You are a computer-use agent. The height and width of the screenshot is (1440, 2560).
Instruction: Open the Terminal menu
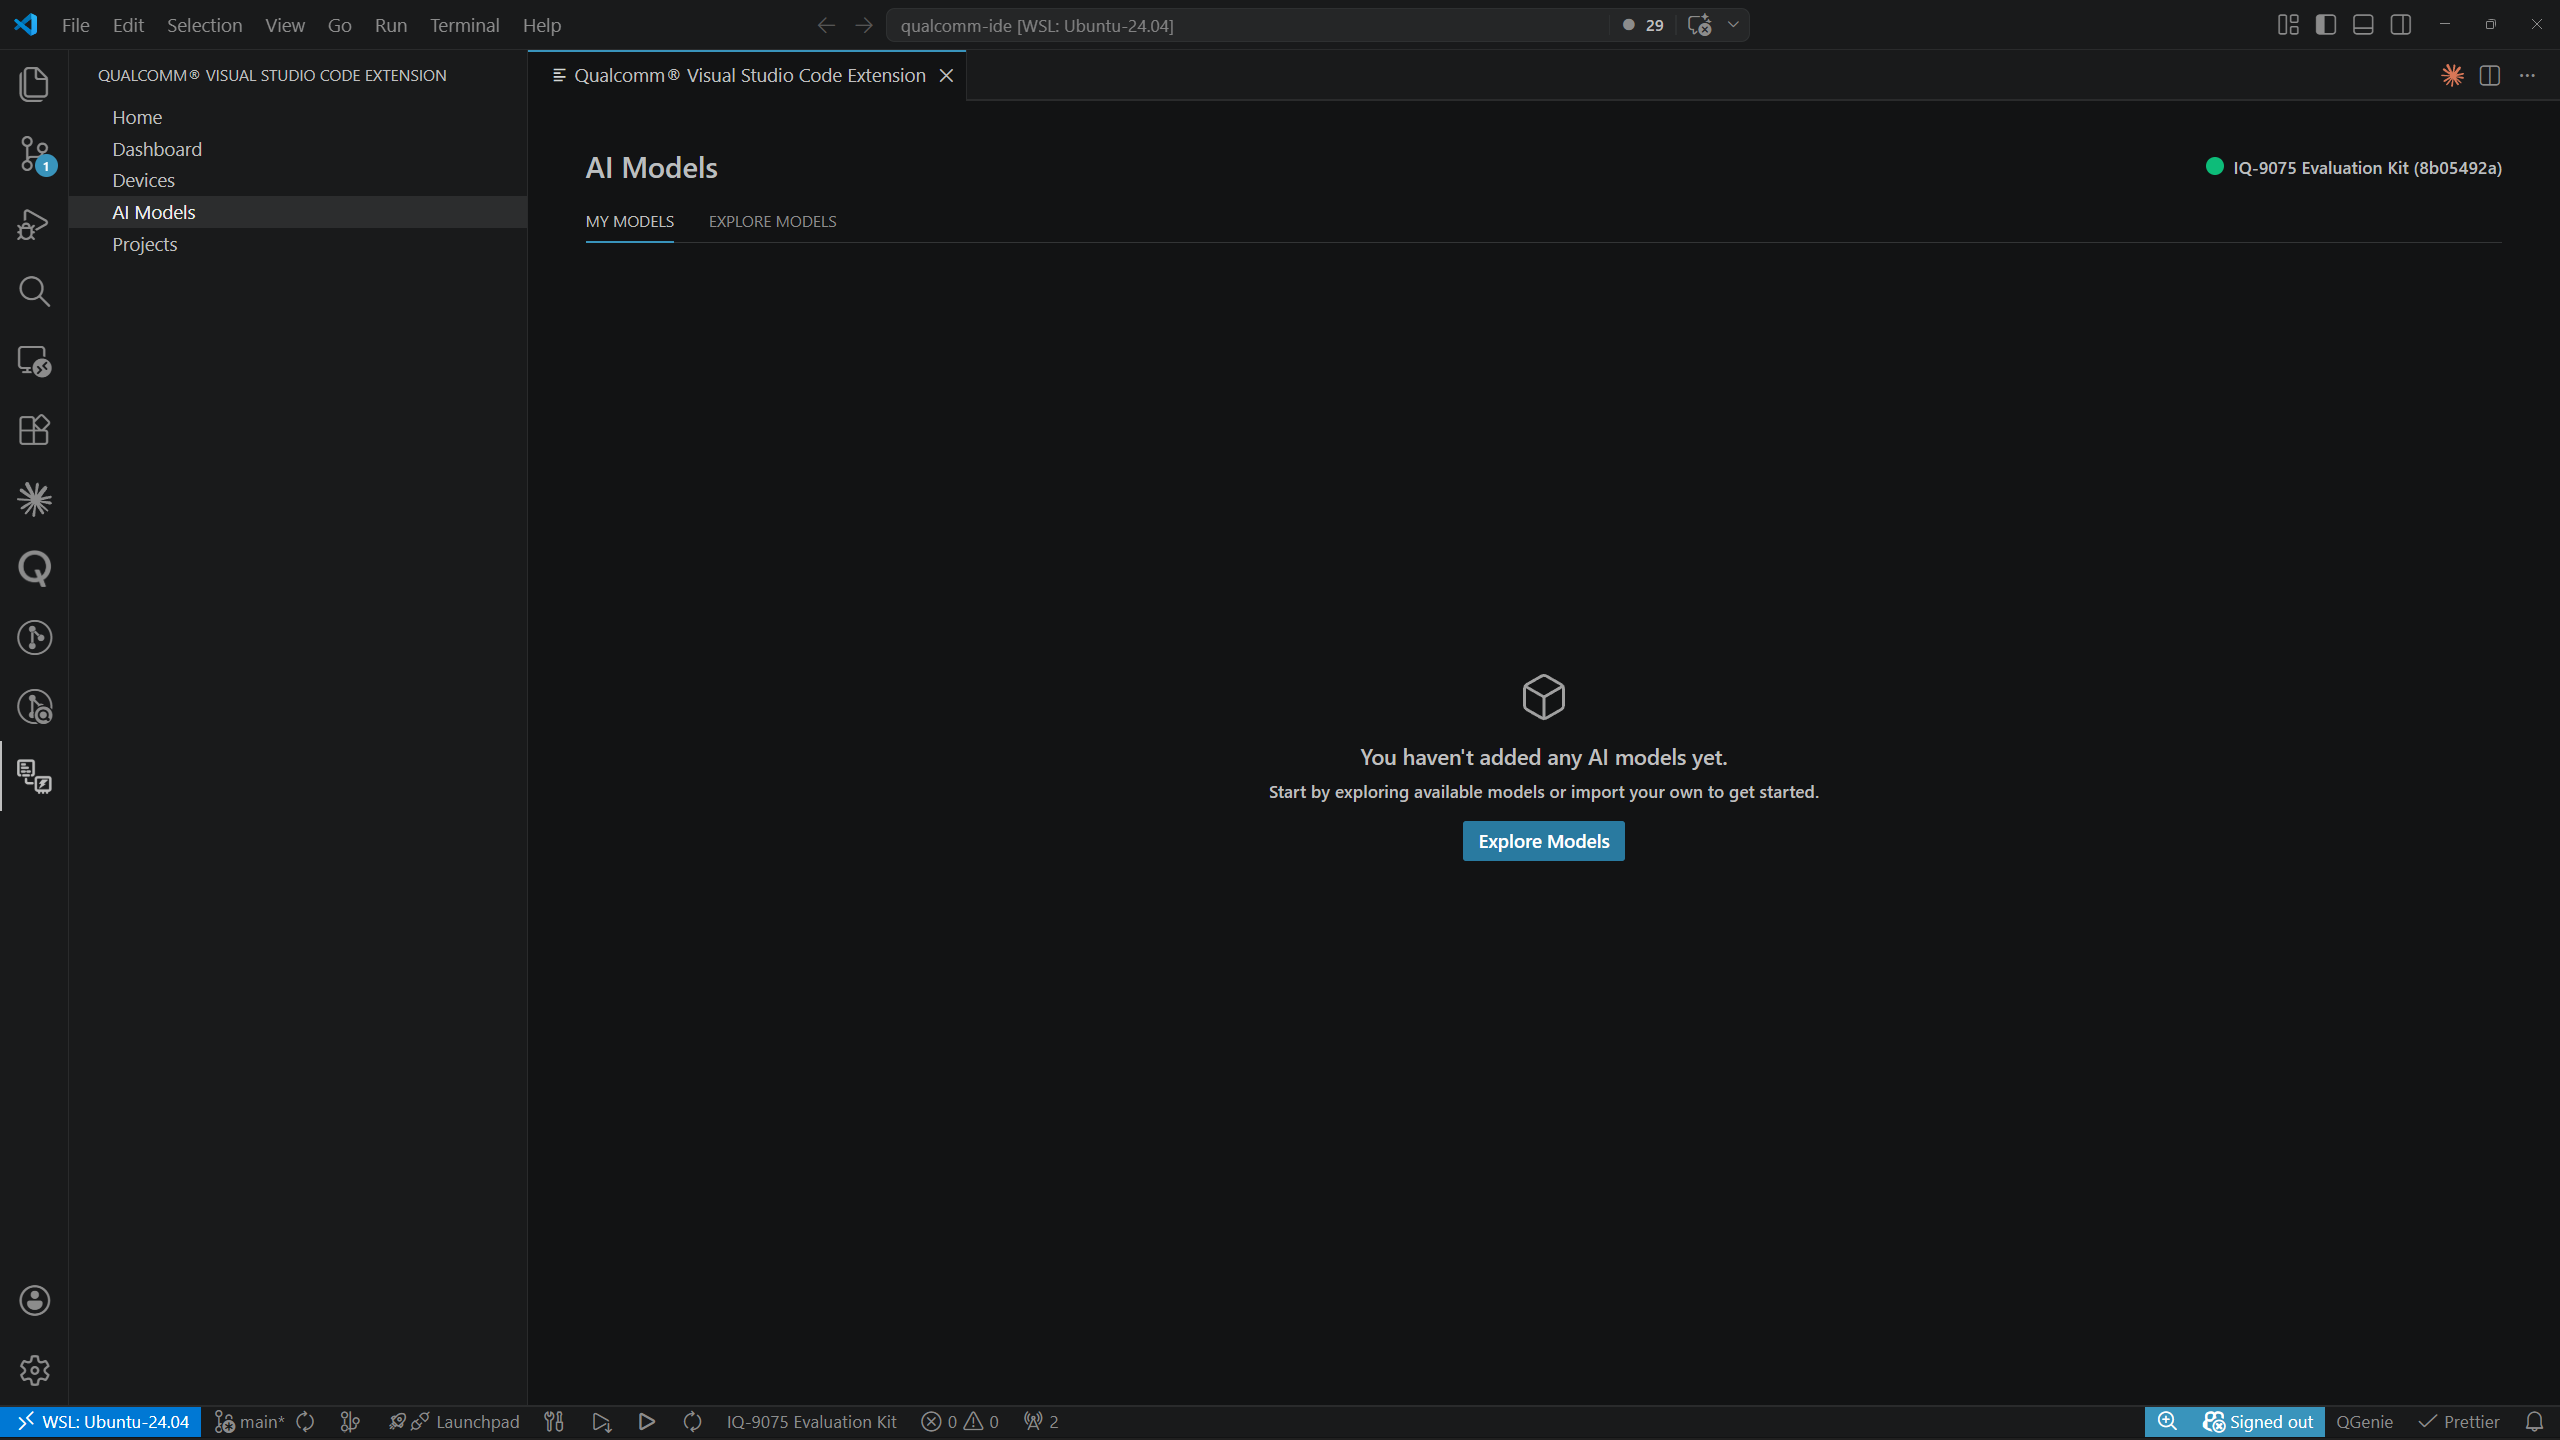(x=465, y=25)
